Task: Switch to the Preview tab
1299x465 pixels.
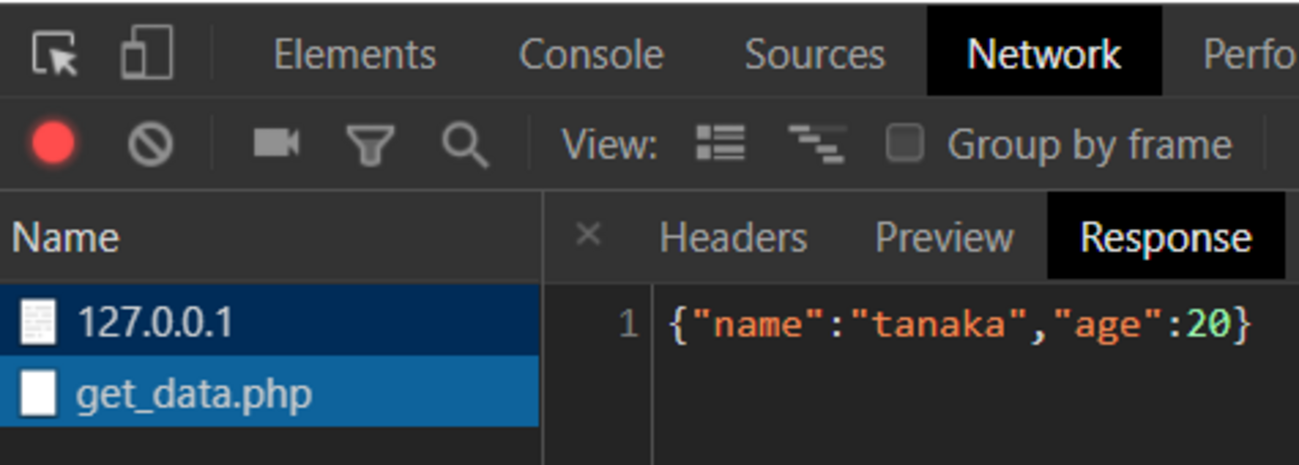Action: click(x=944, y=238)
